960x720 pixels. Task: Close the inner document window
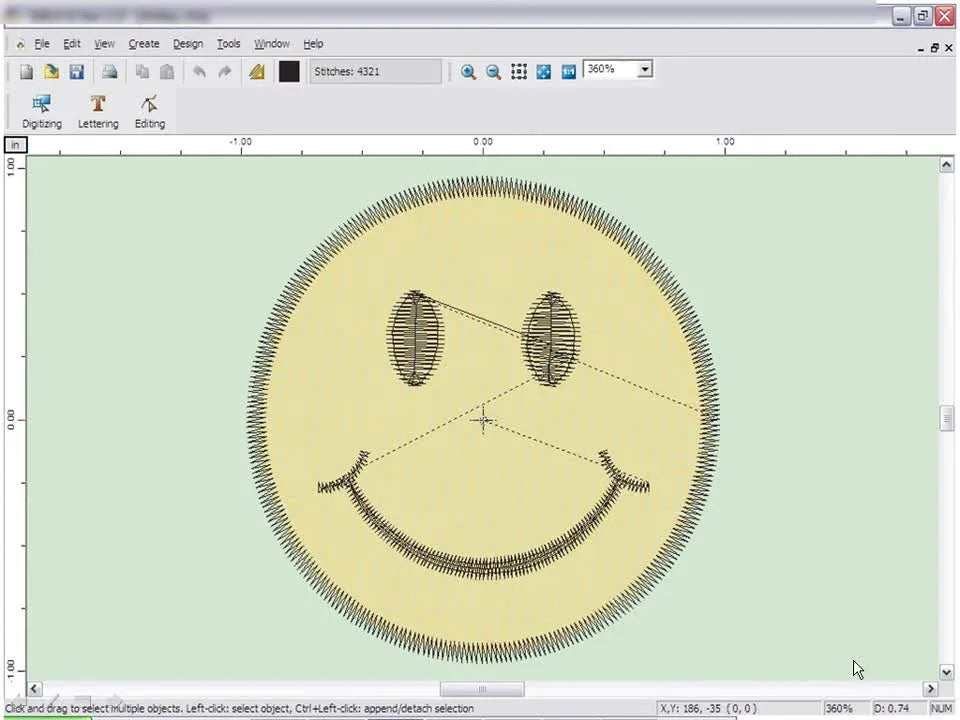click(949, 48)
